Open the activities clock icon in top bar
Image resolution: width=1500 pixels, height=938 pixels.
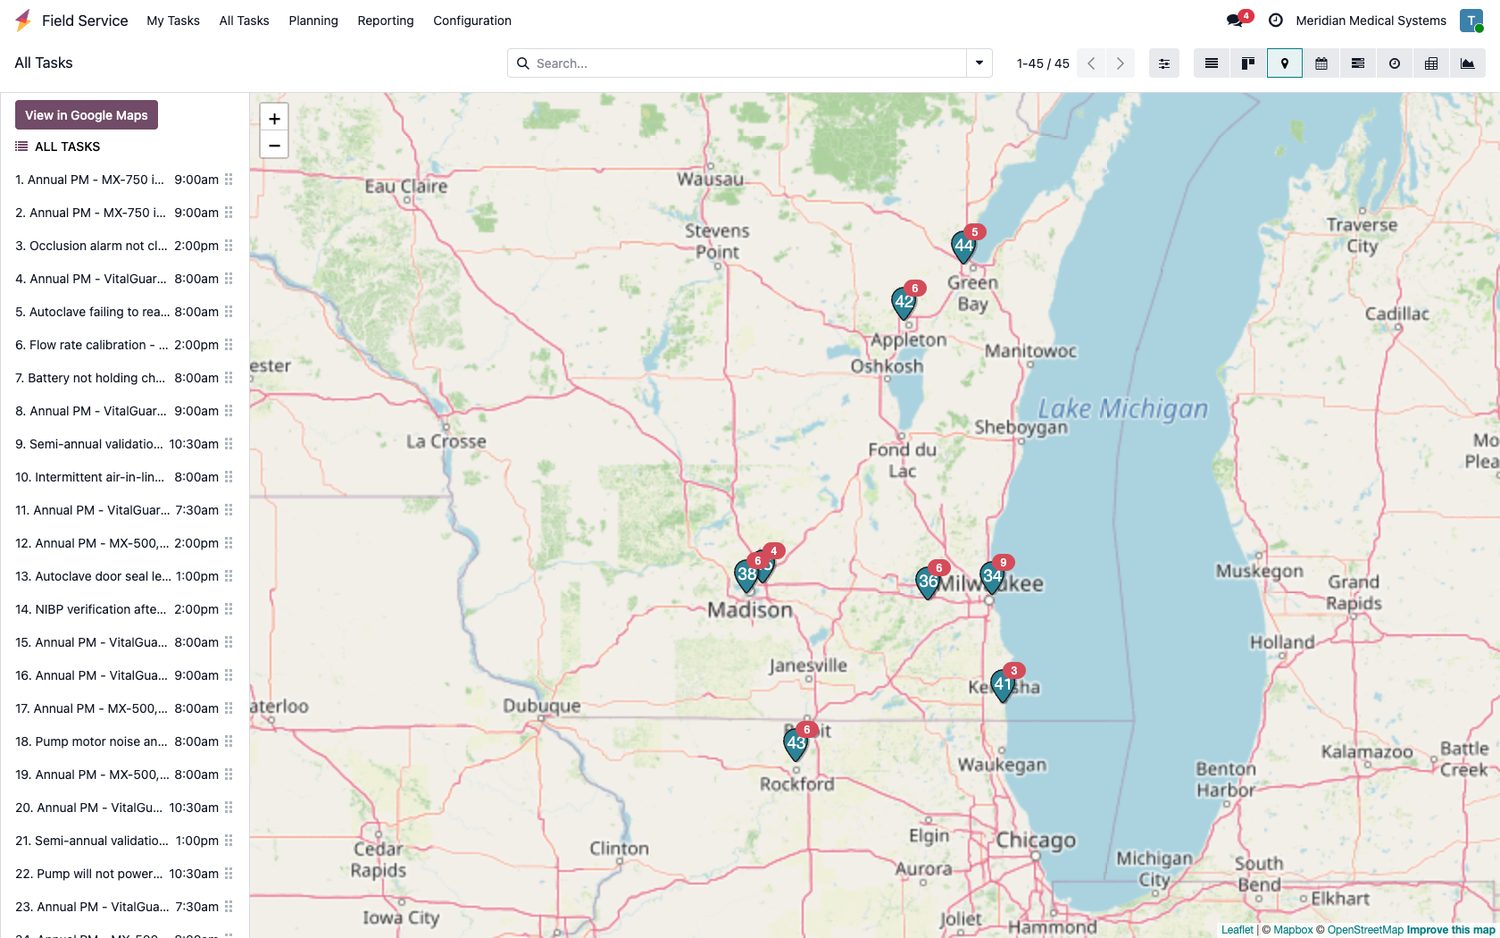click(1275, 20)
